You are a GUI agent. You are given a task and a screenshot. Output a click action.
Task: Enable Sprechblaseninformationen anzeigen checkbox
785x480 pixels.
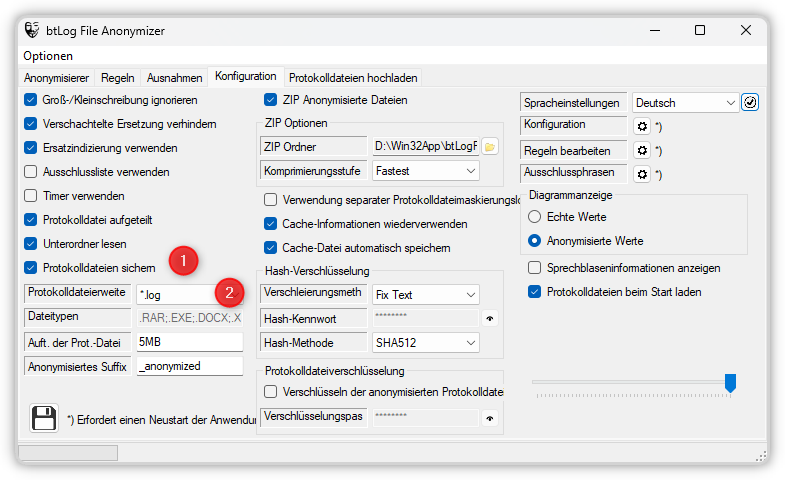pyautogui.click(x=536, y=268)
